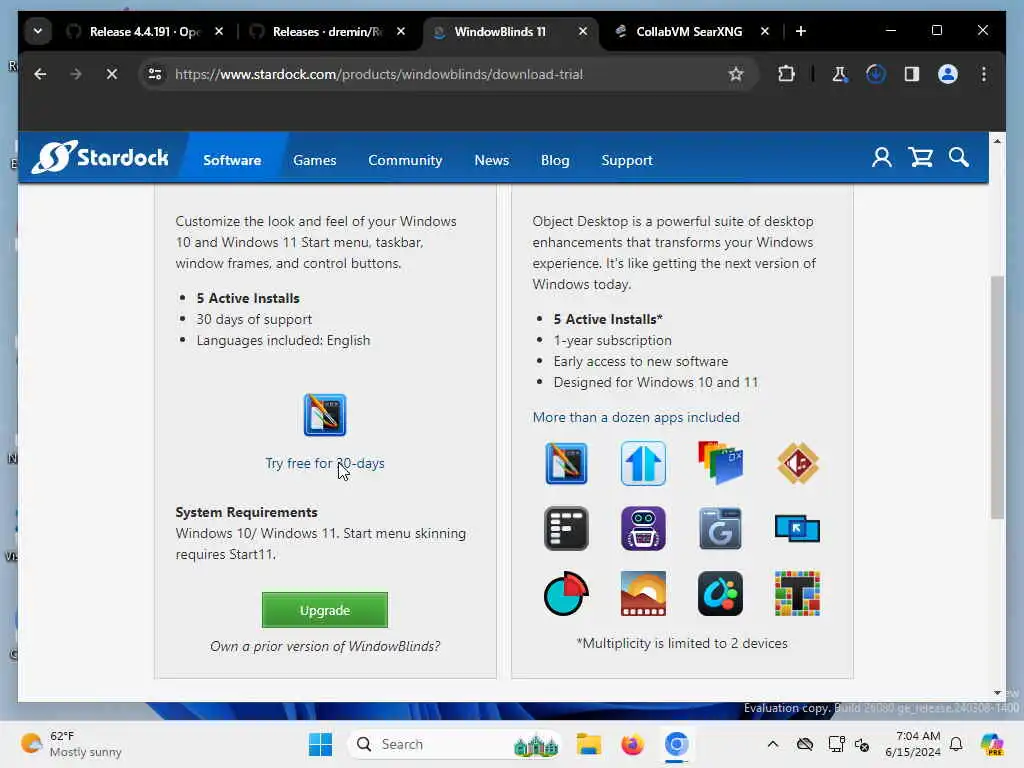The image size is (1024, 768).
Task: Open the Windows Start menu
Action: (x=320, y=744)
